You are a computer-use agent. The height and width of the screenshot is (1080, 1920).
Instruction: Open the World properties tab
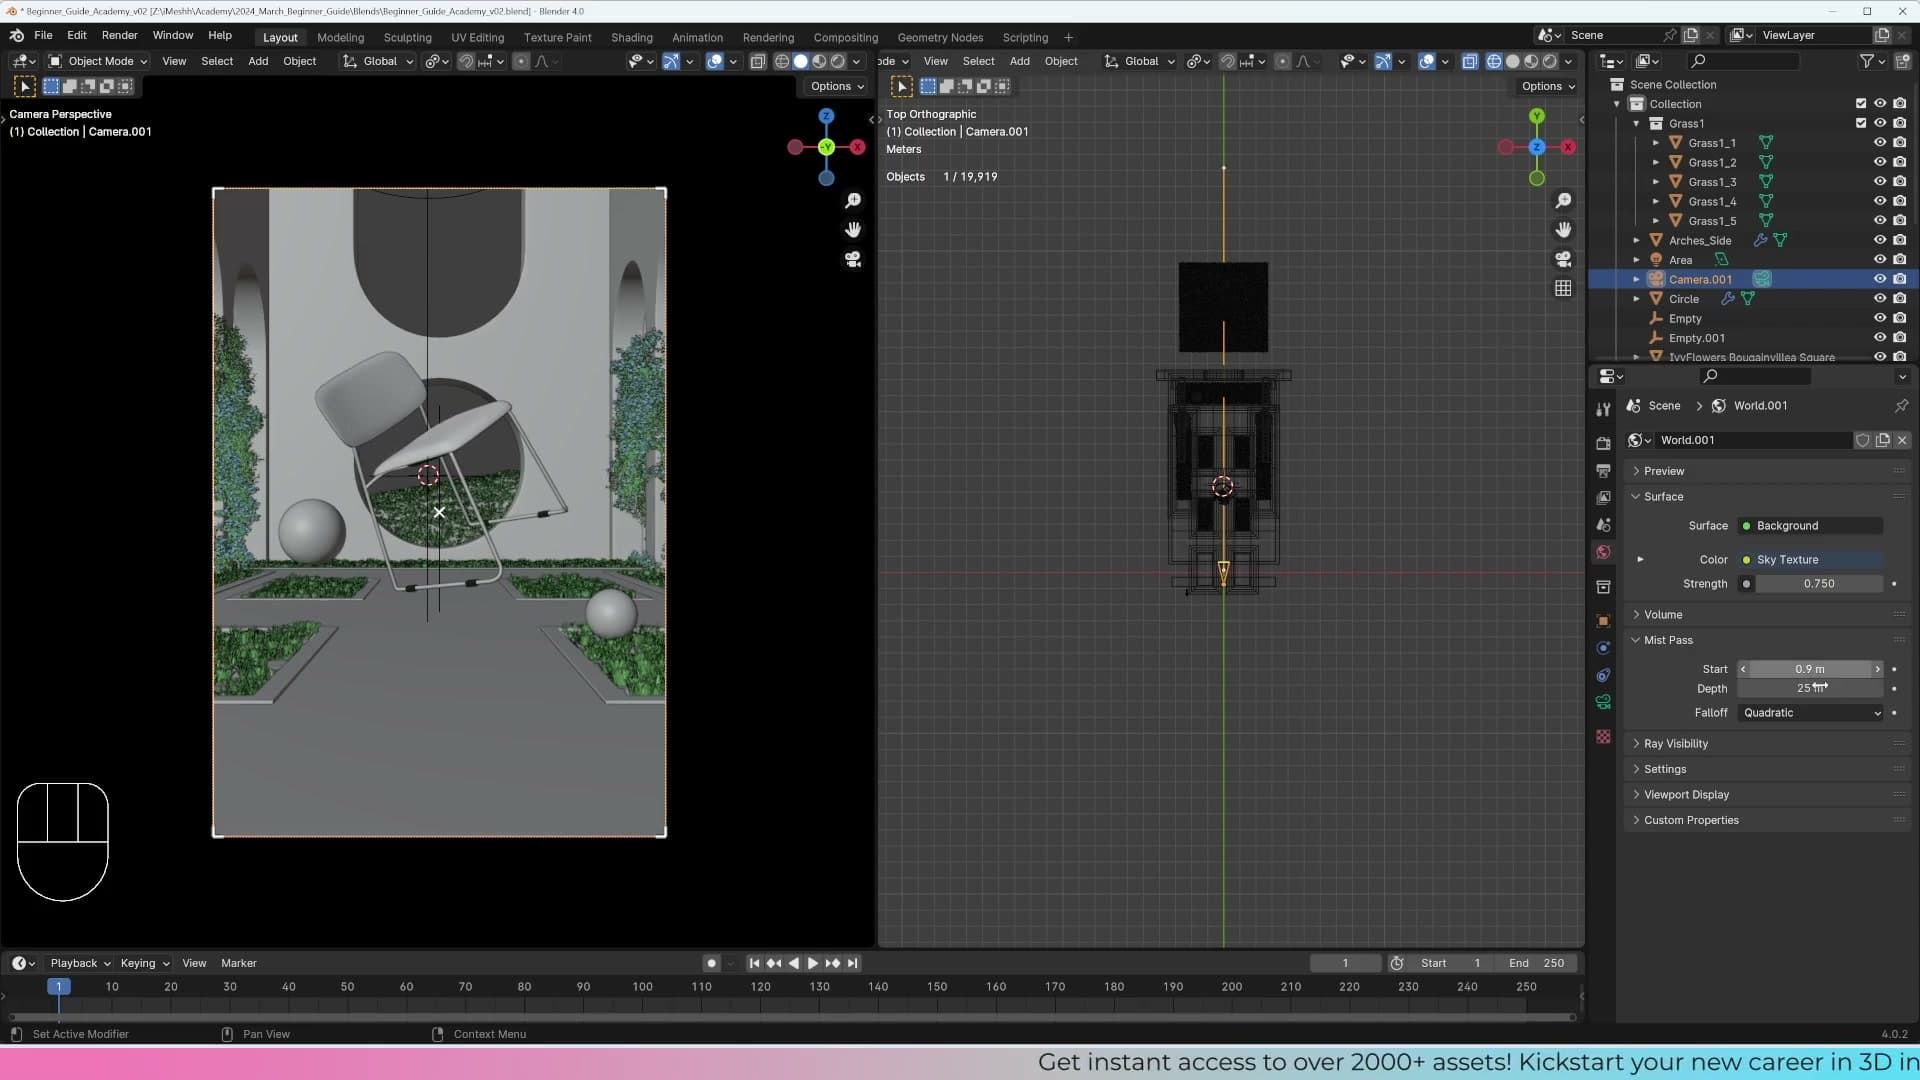(x=1603, y=552)
